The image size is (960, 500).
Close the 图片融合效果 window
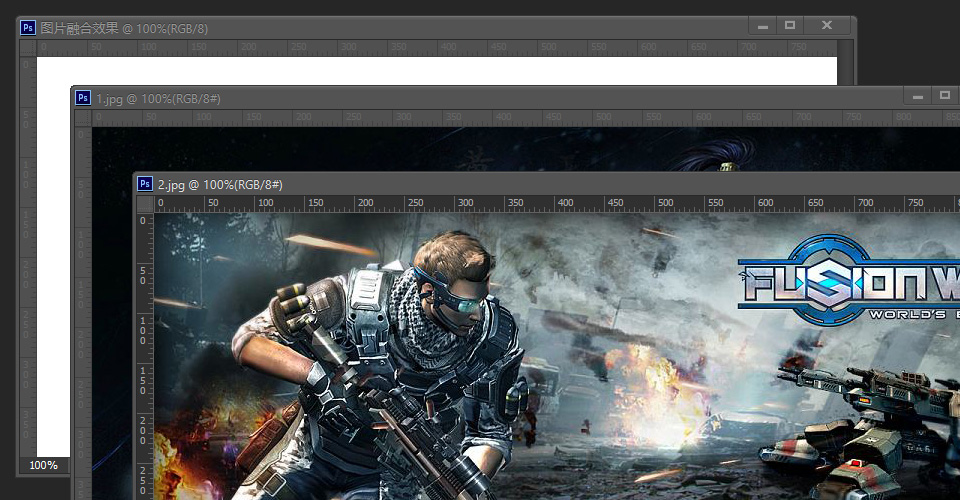tap(827, 26)
